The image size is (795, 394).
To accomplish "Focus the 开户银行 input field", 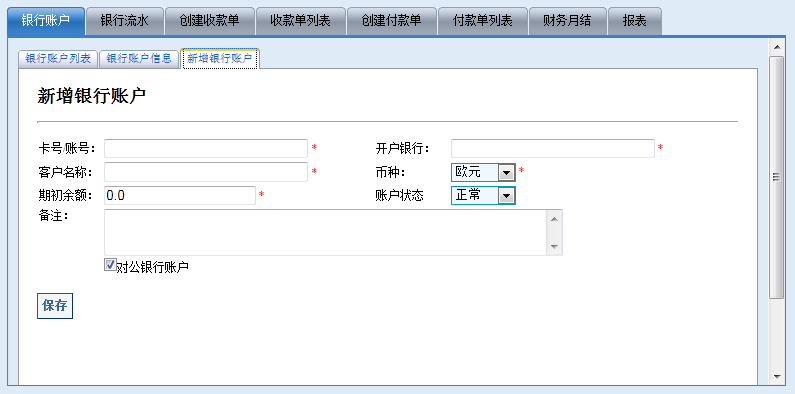I will pos(553,149).
